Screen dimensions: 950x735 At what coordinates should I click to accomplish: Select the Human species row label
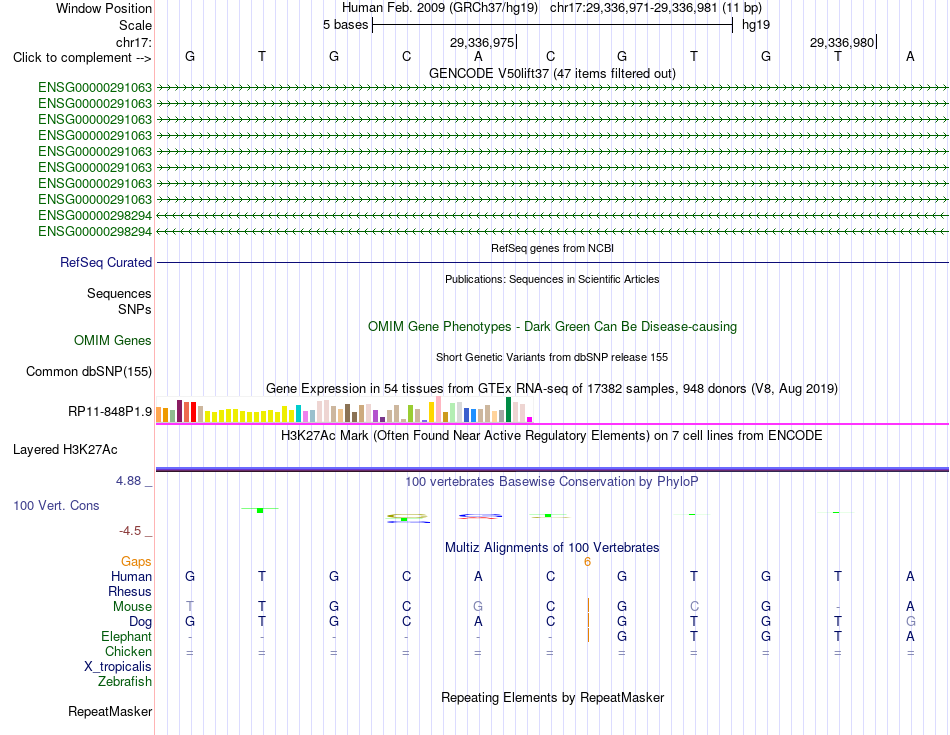tap(131, 576)
